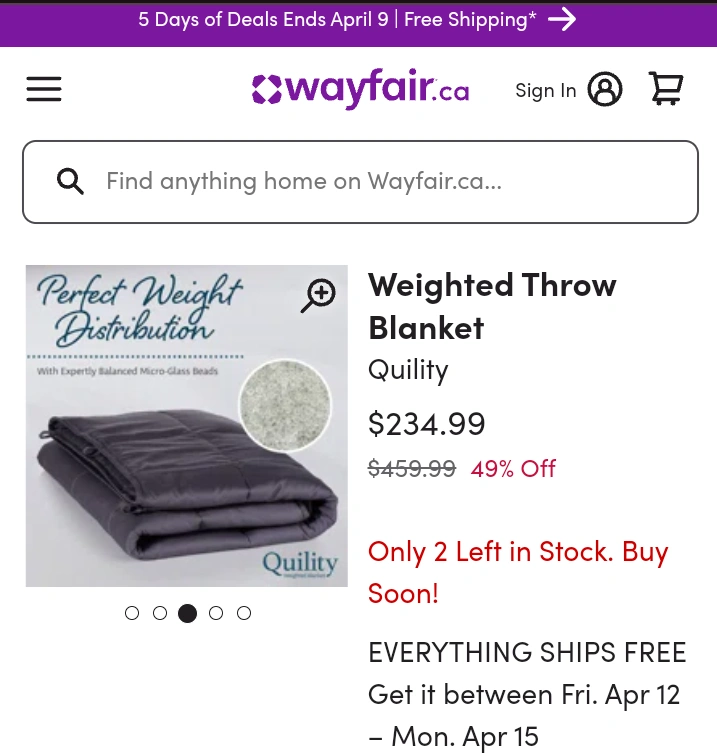Screen dimensions: 717x753
Task: Click the Weighted Throw Blanket title
Action: (492, 306)
